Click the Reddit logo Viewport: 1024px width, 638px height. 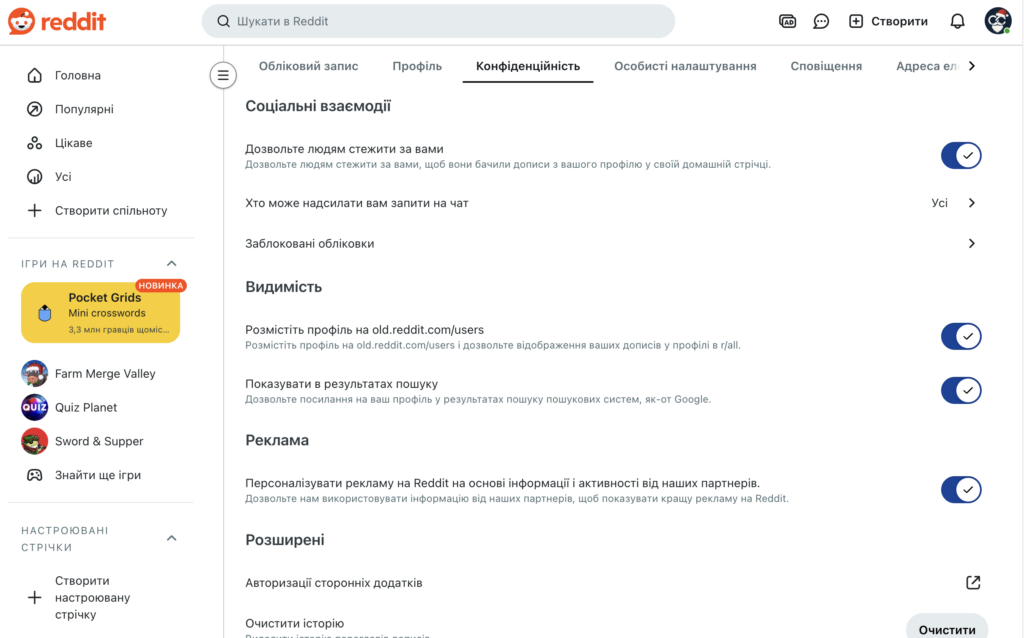point(57,21)
